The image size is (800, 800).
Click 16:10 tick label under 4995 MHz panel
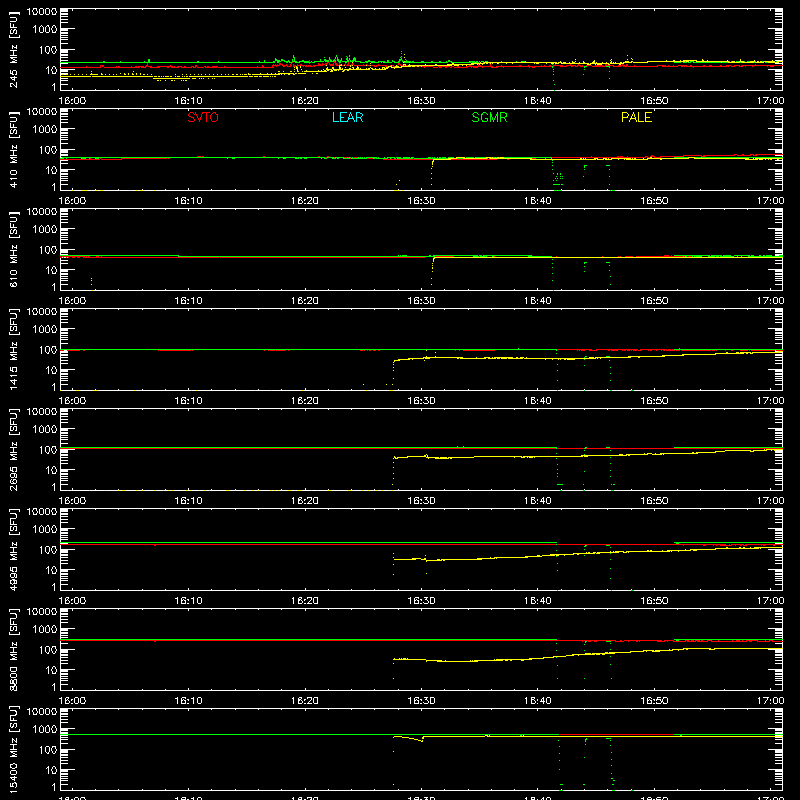189,601
